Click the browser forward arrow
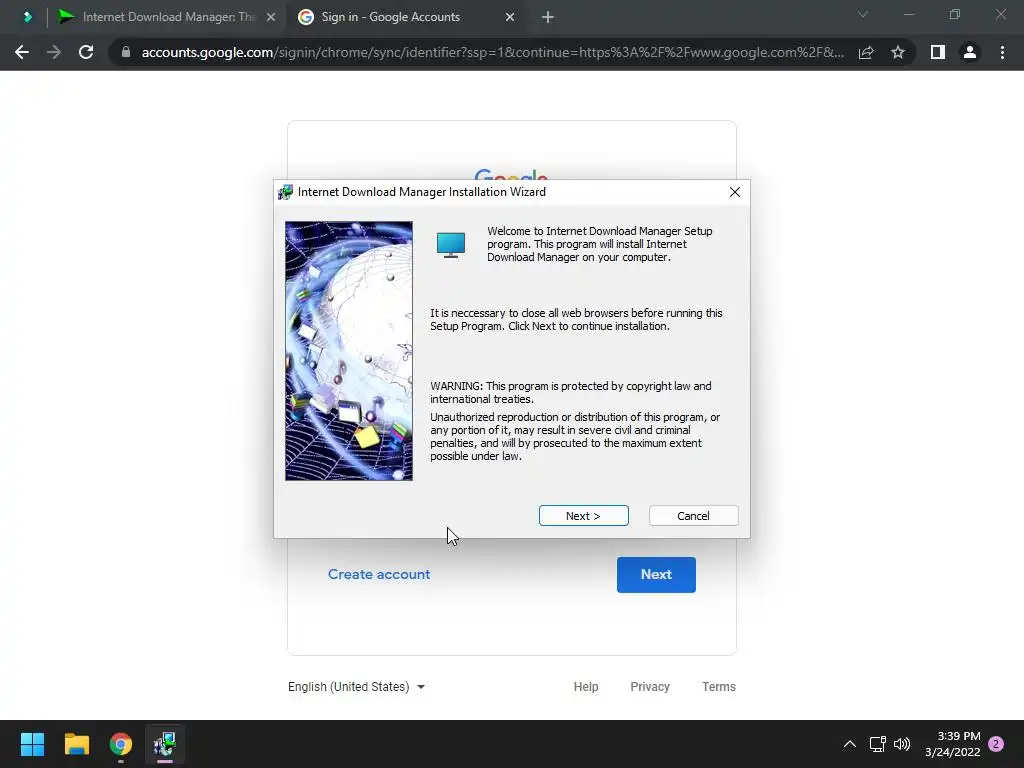 [54, 52]
